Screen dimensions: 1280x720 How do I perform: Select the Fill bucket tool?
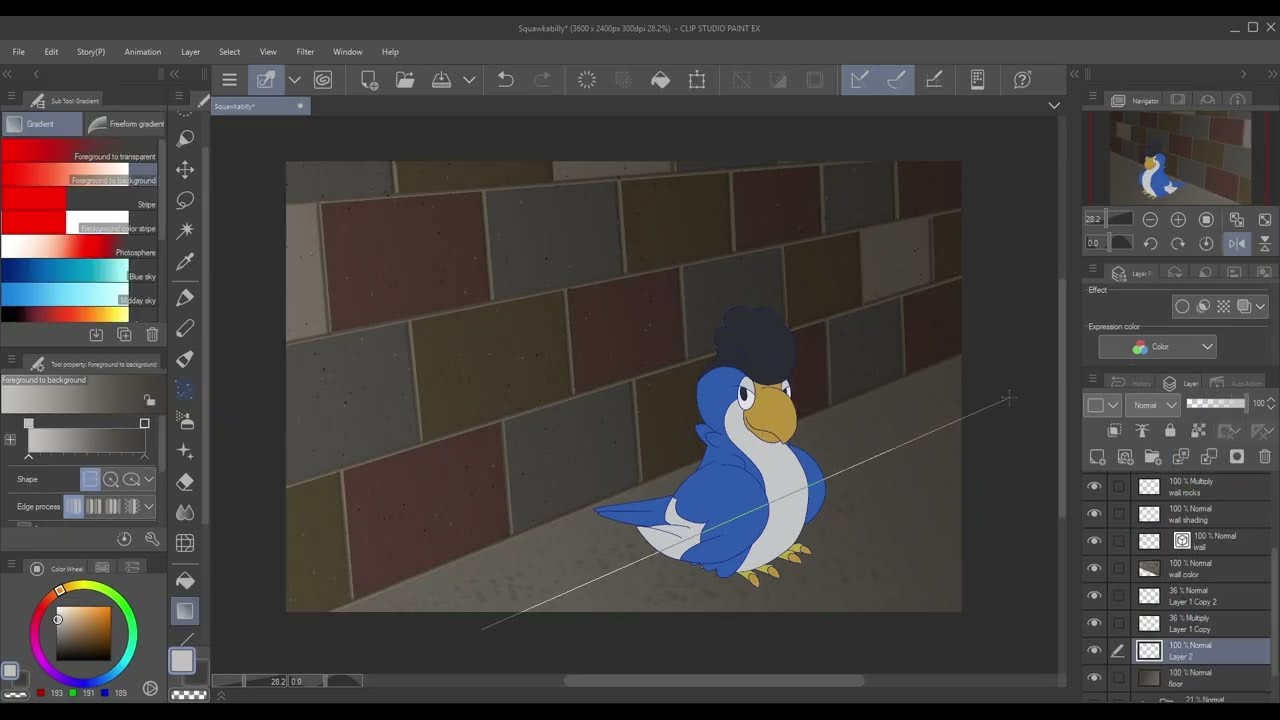click(185, 580)
